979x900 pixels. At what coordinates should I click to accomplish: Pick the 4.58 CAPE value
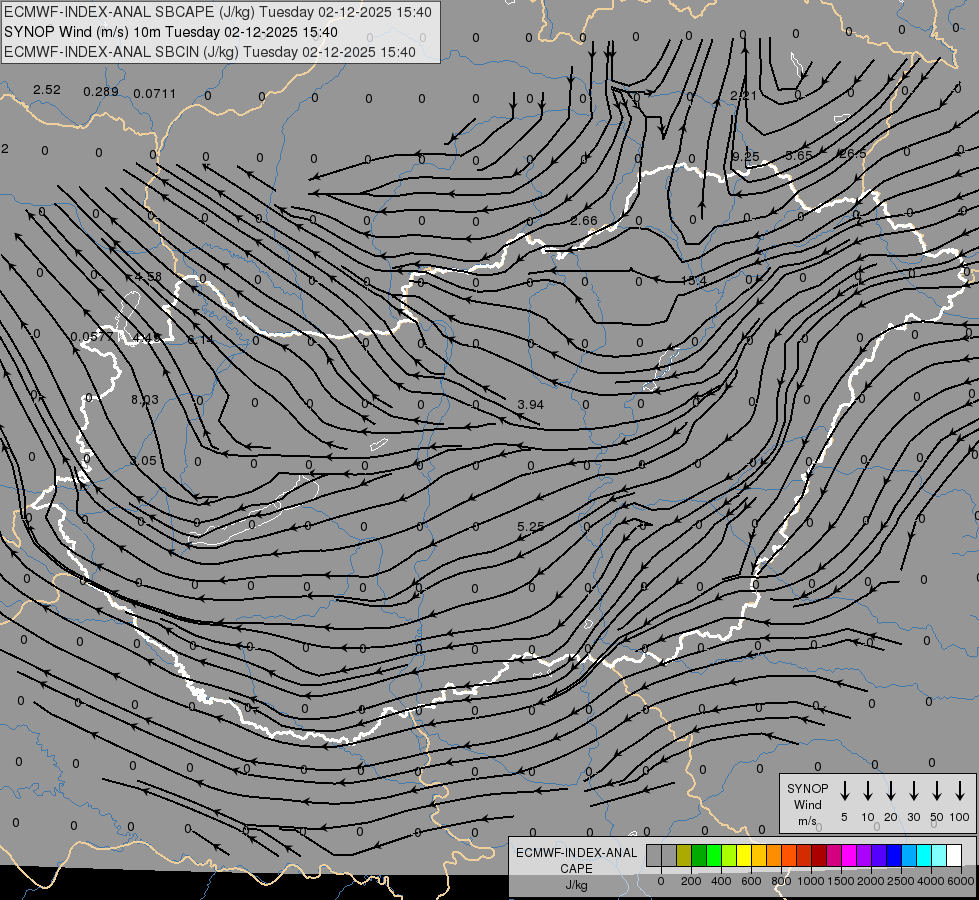148,276
